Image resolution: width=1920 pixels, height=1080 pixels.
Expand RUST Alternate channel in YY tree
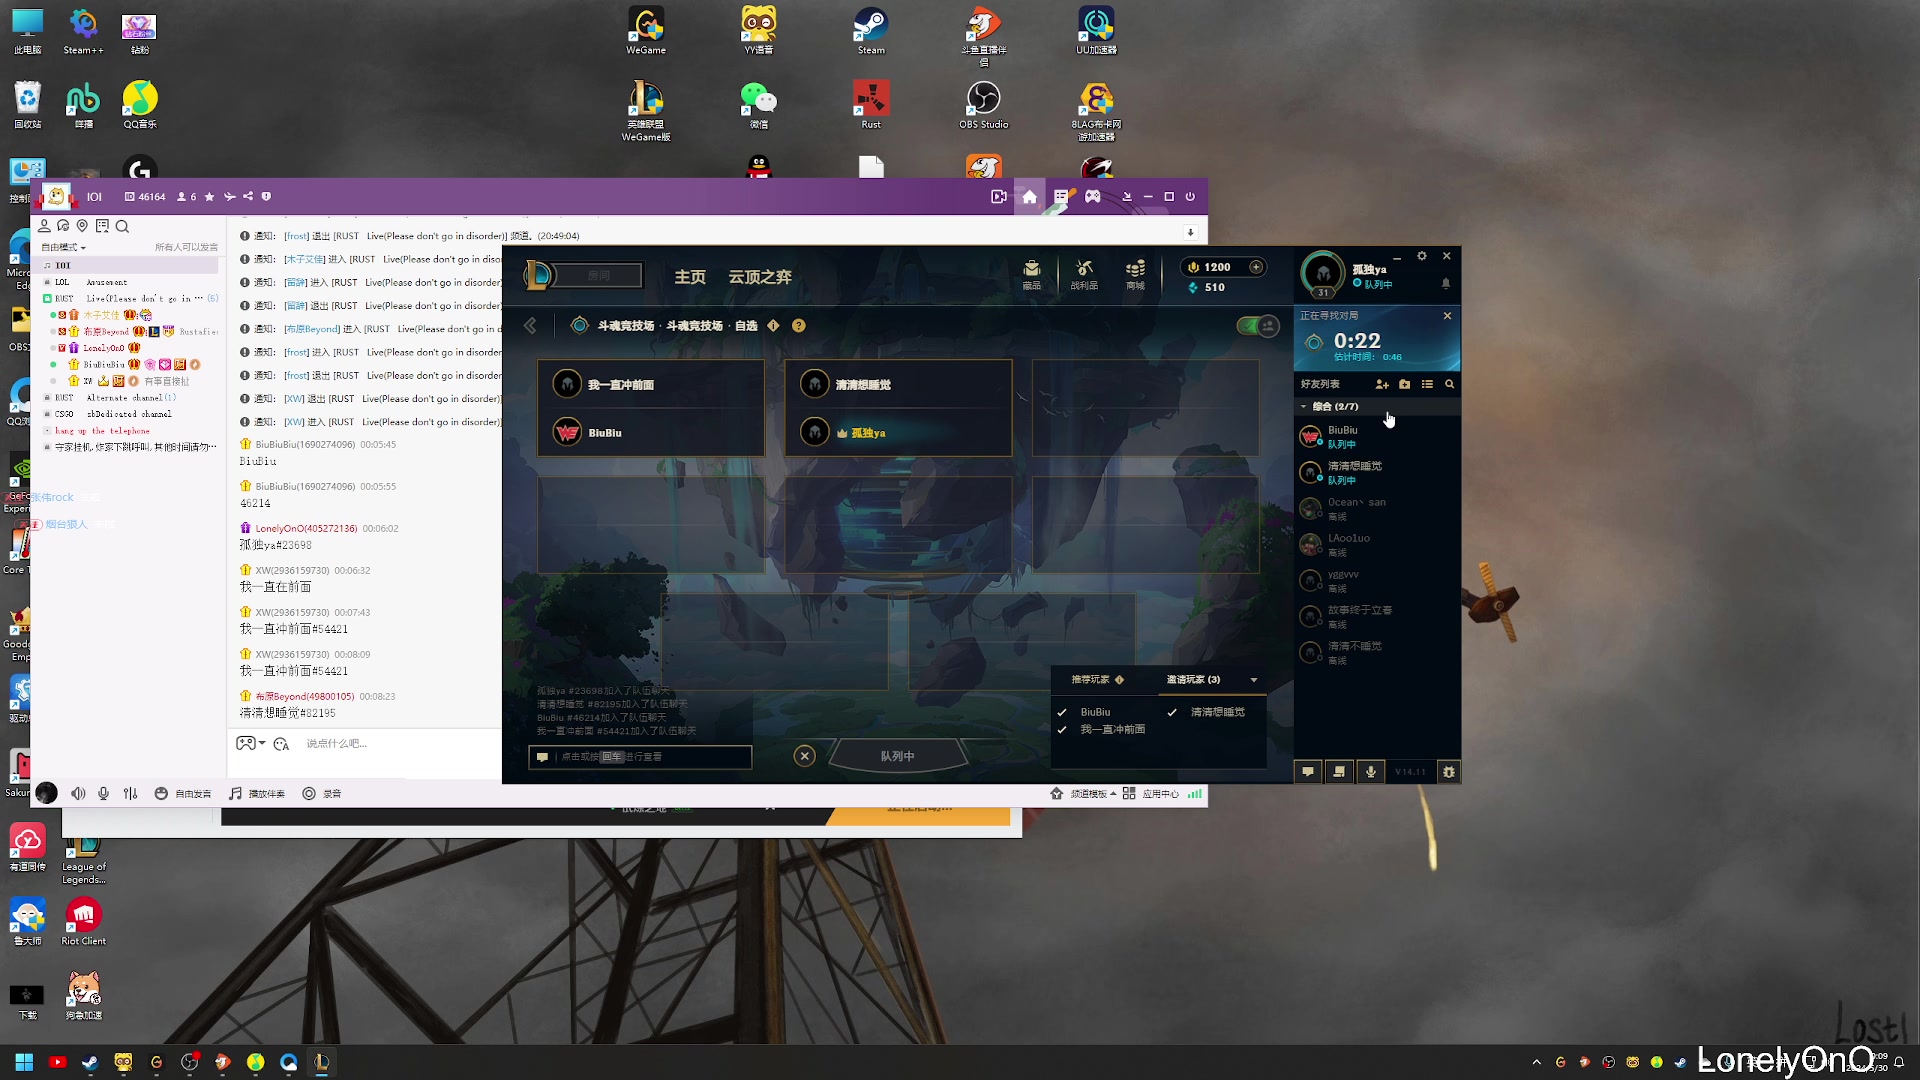(x=47, y=397)
